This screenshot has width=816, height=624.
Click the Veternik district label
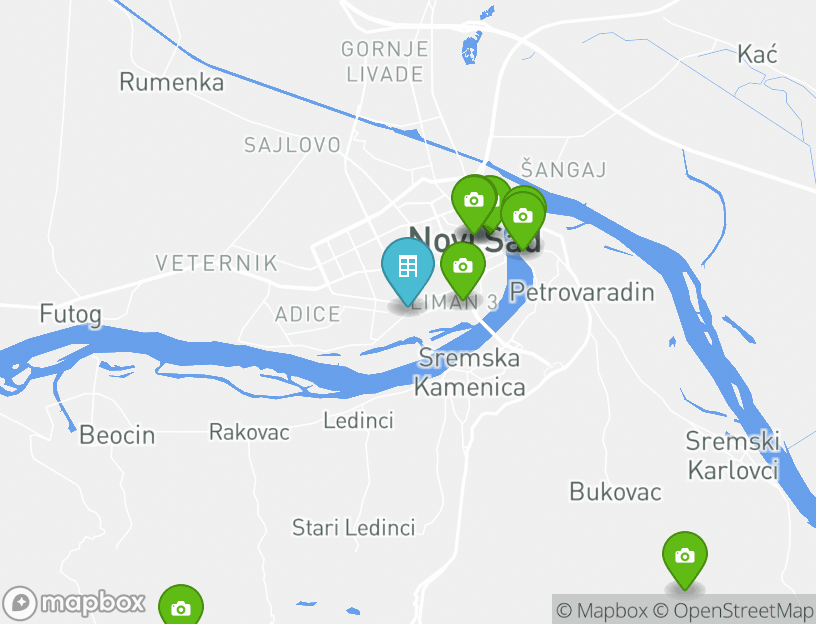217,263
